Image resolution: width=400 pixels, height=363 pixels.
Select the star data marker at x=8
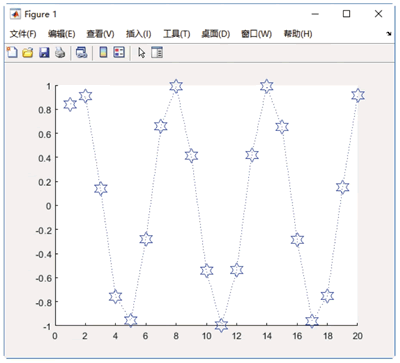[x=176, y=86]
